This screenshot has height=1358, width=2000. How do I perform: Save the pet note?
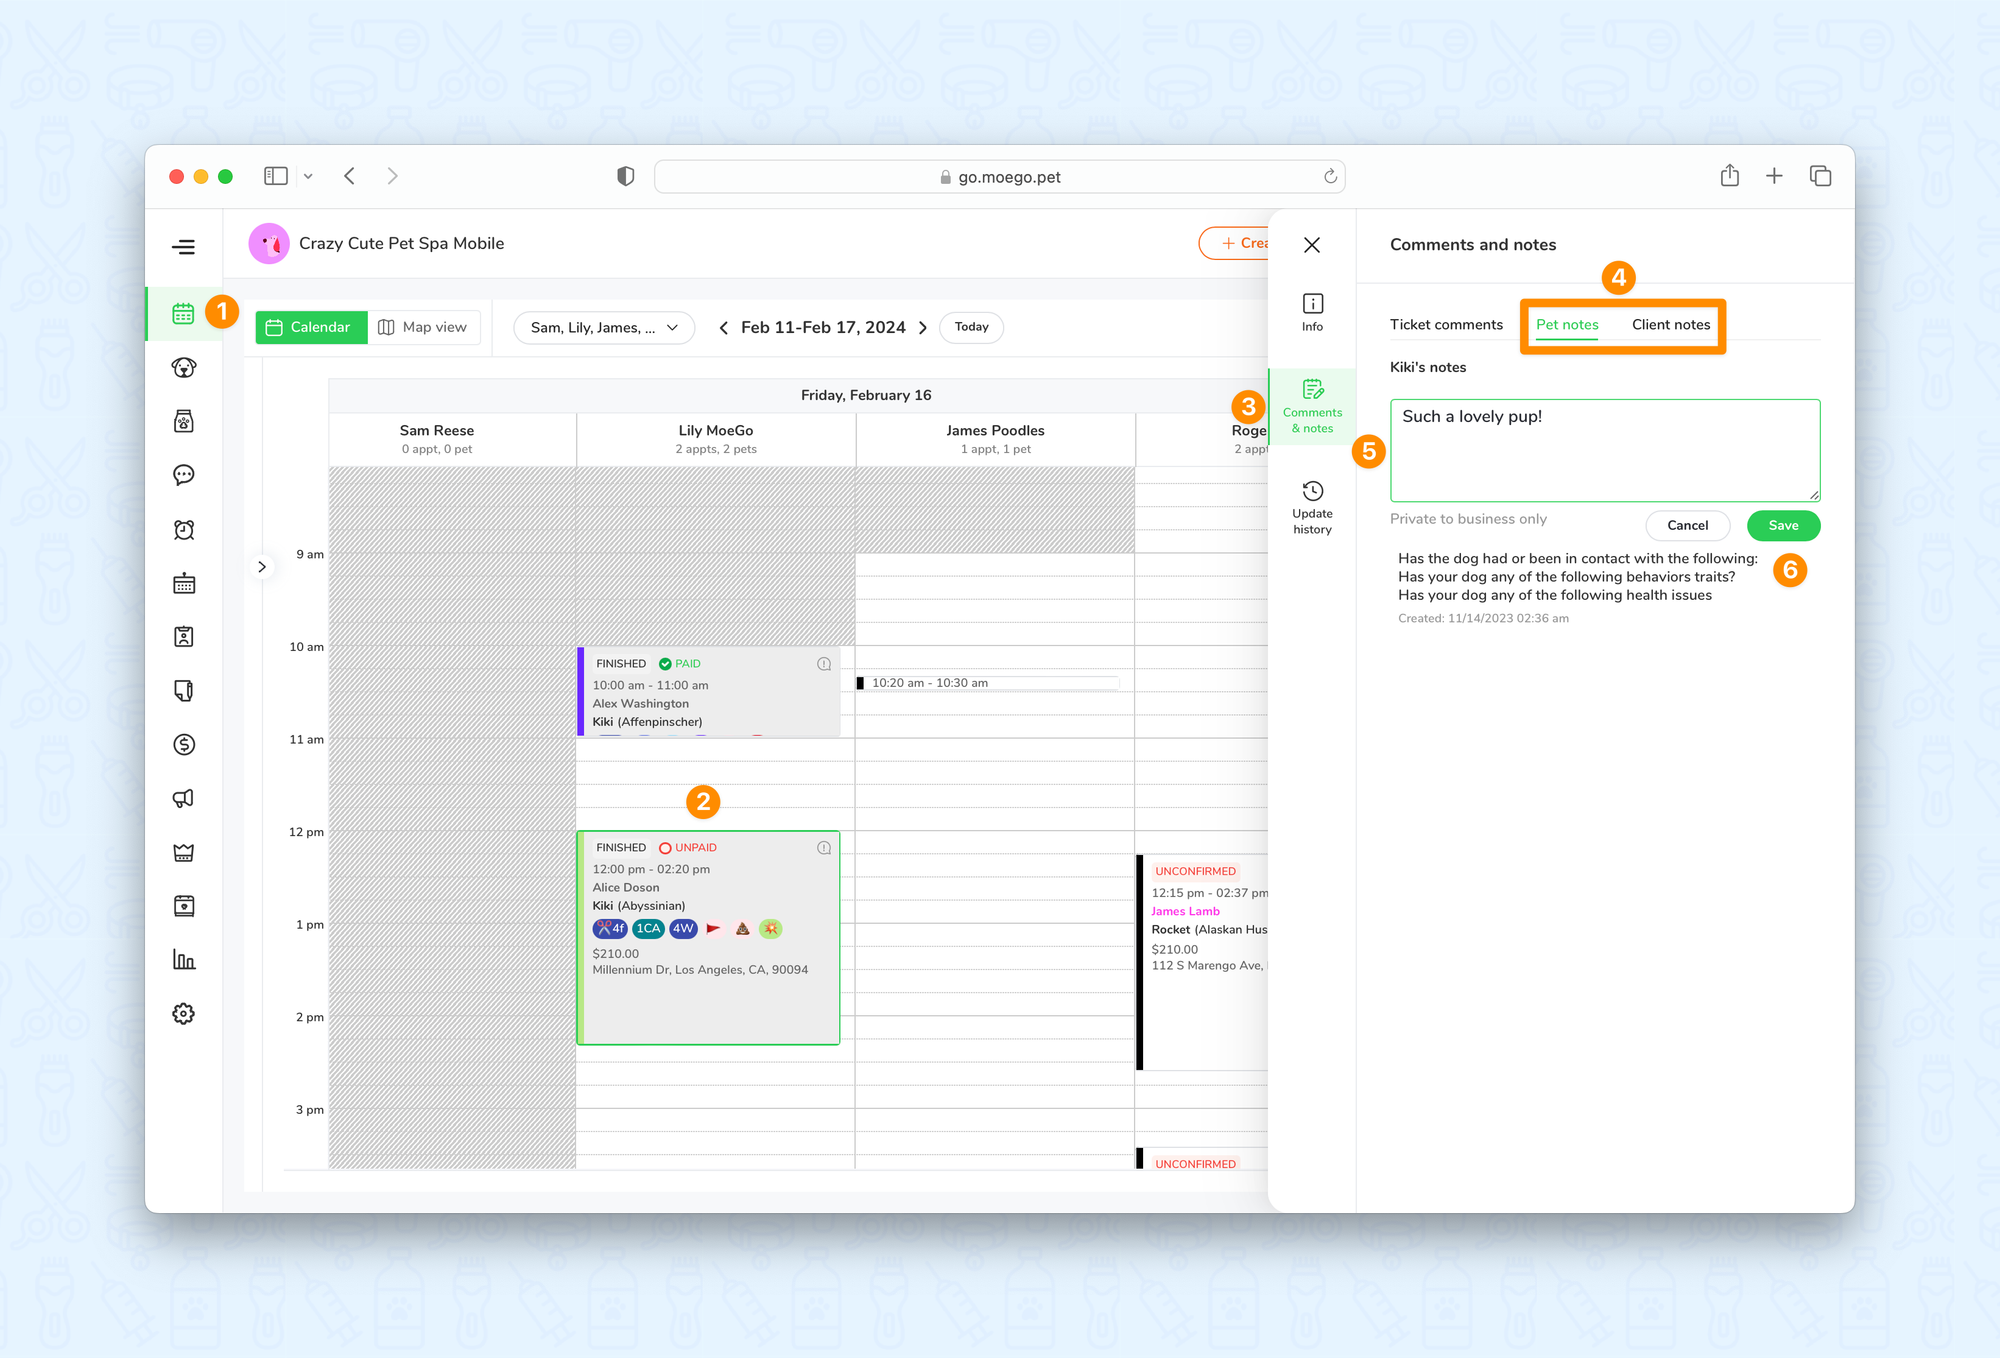pos(1782,525)
